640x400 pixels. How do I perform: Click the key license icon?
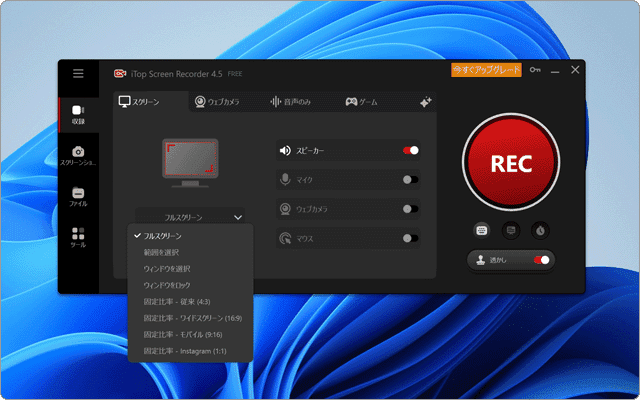535,70
